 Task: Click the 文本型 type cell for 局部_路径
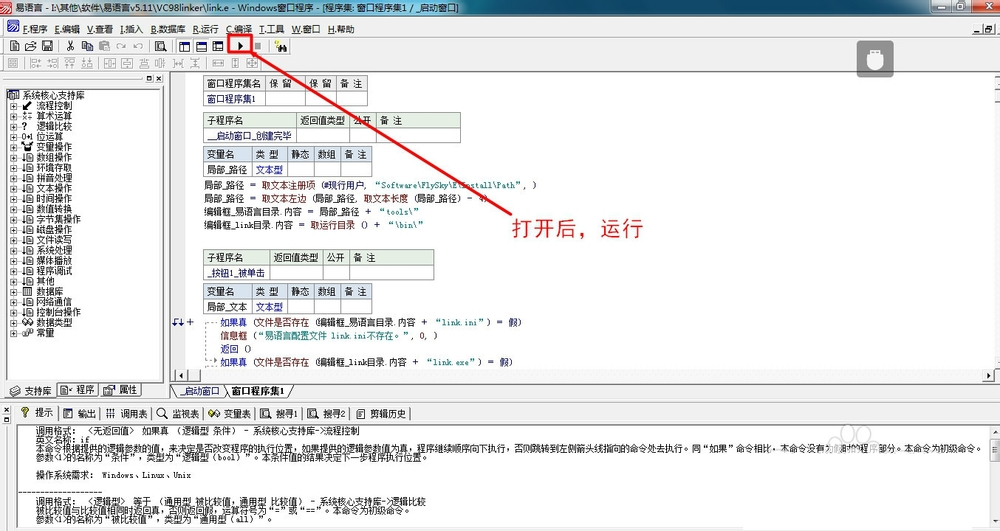click(269, 170)
